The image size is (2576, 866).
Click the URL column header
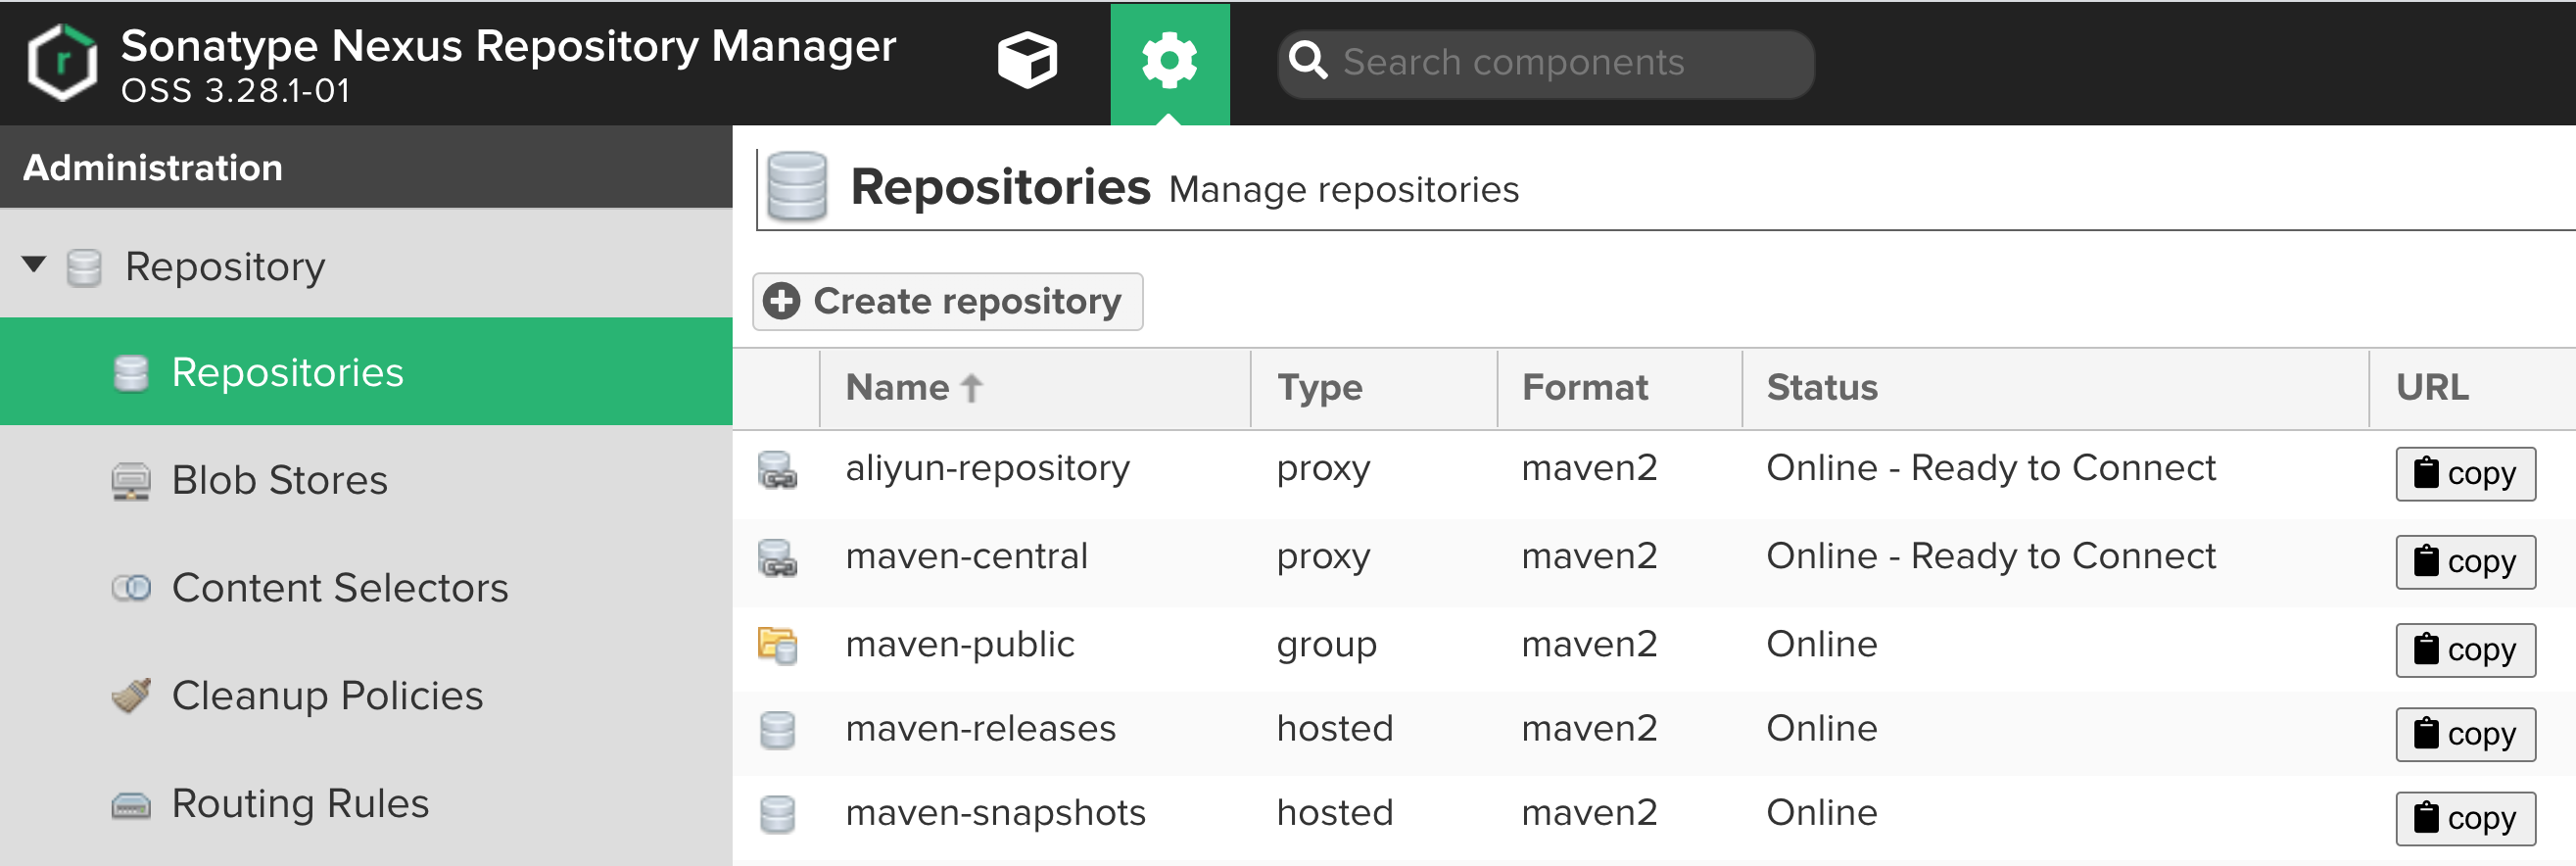(x=2472, y=388)
